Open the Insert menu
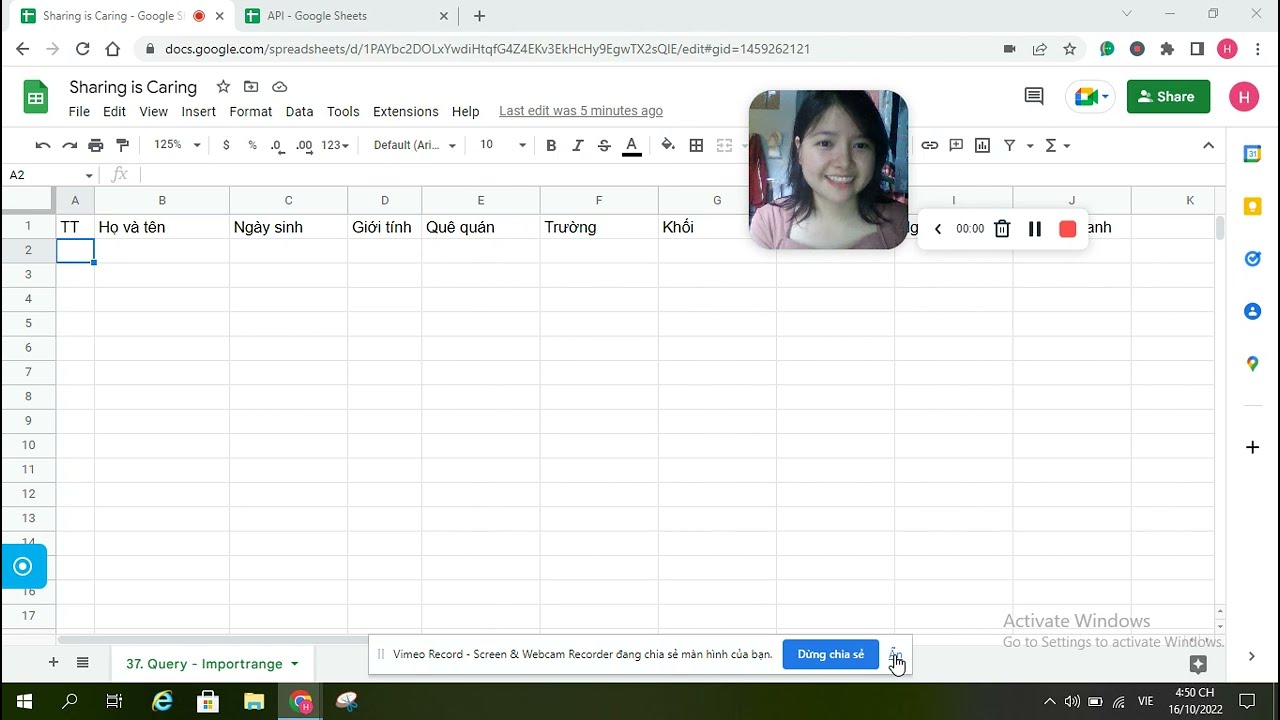The height and width of the screenshot is (720, 1280). coord(199,111)
